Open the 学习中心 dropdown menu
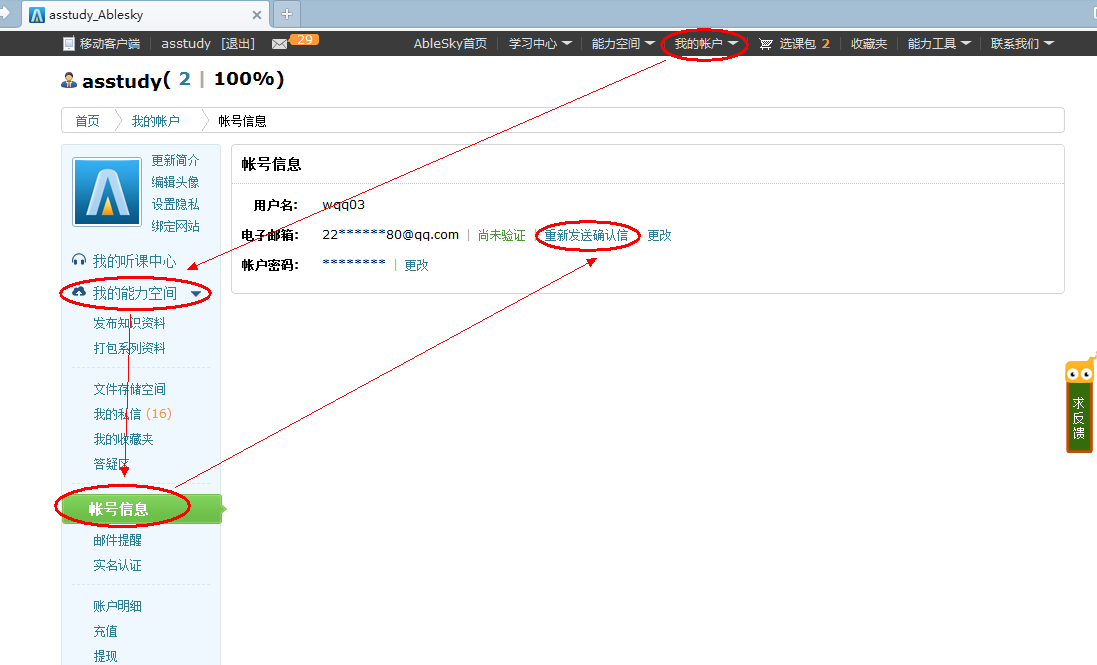The image size is (1097, 665). pos(540,44)
